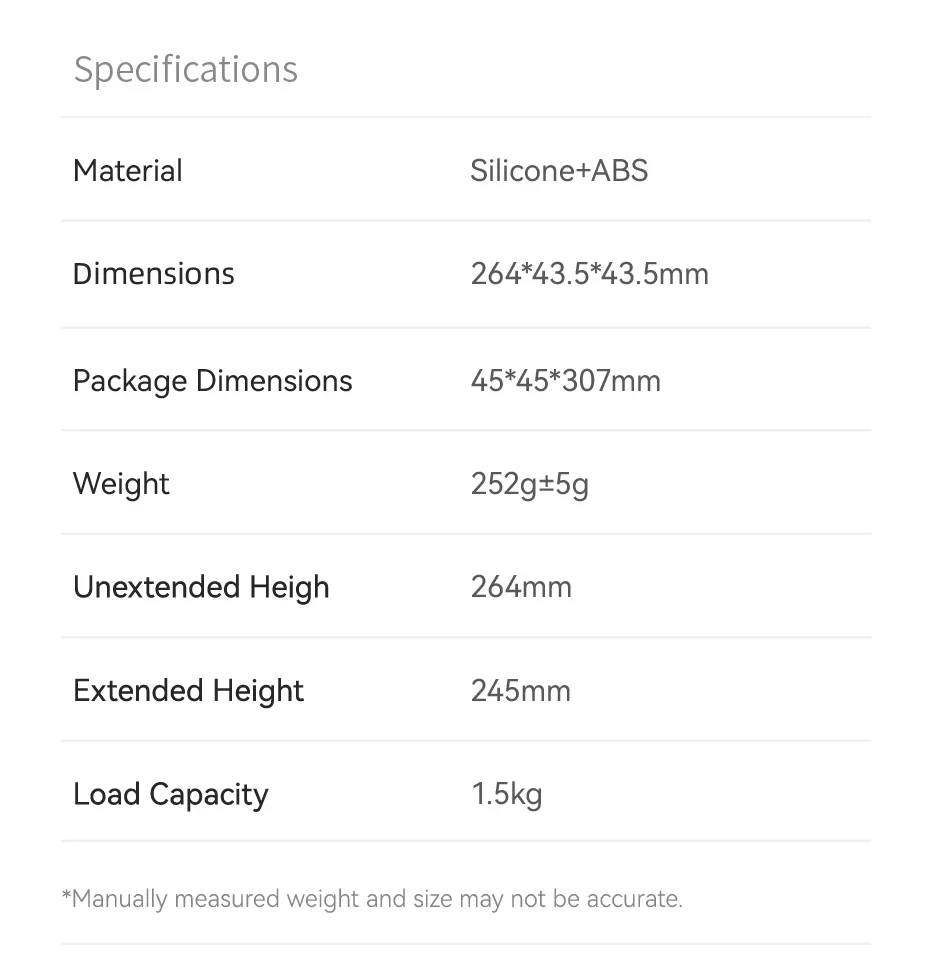
Task: Select the Unextended Heigh label
Action: coord(201,588)
